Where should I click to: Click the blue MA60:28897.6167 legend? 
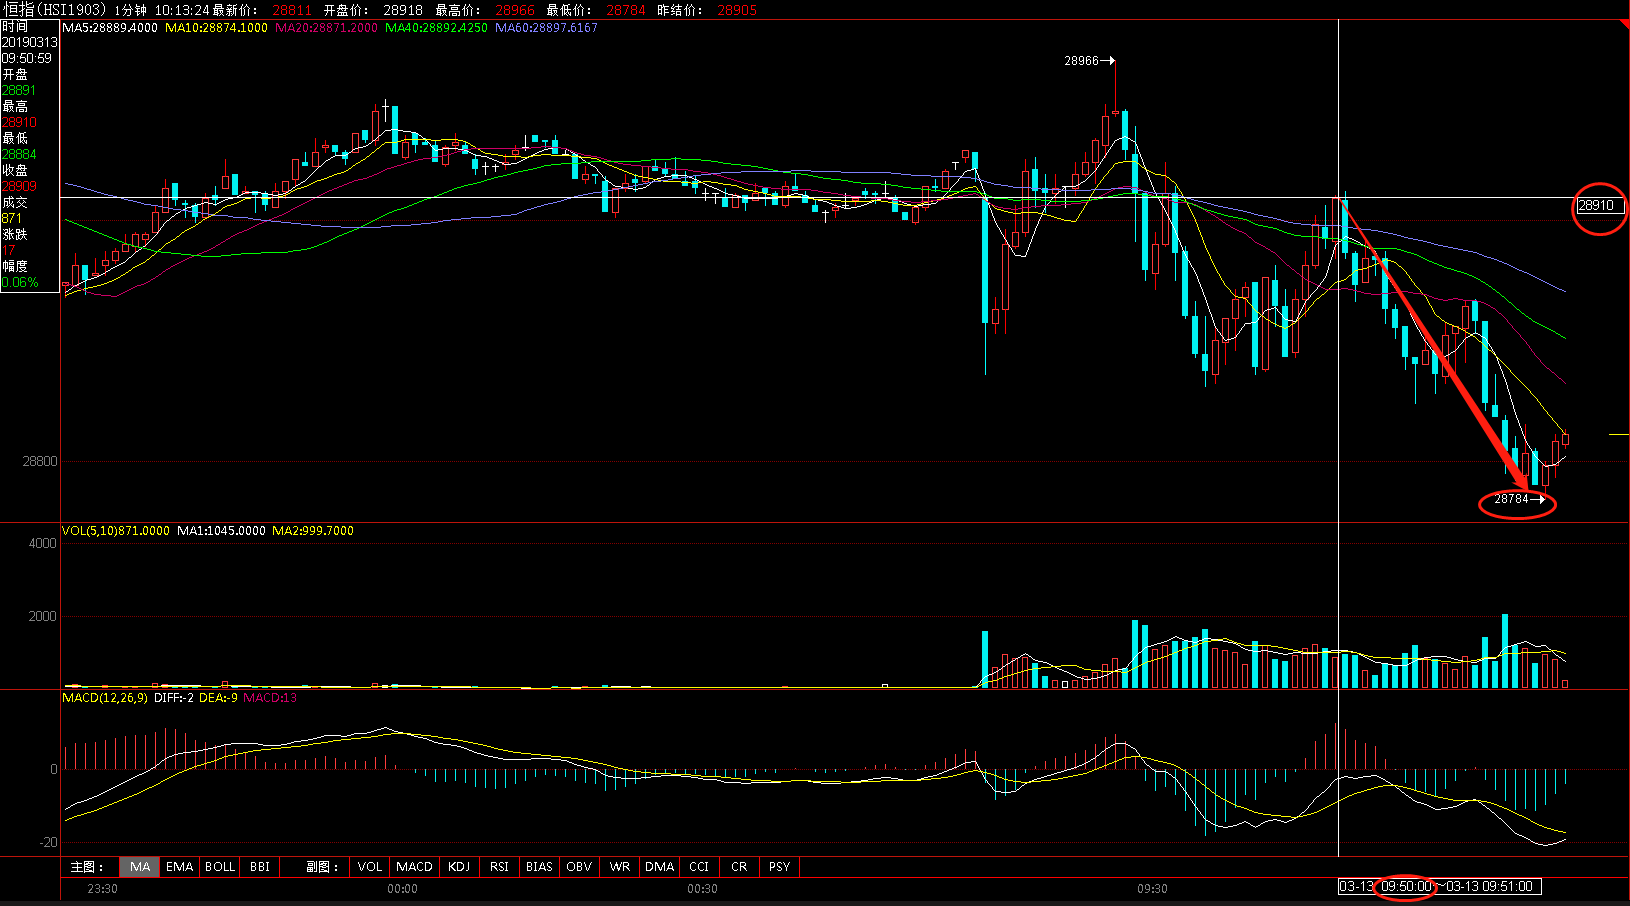(x=546, y=28)
